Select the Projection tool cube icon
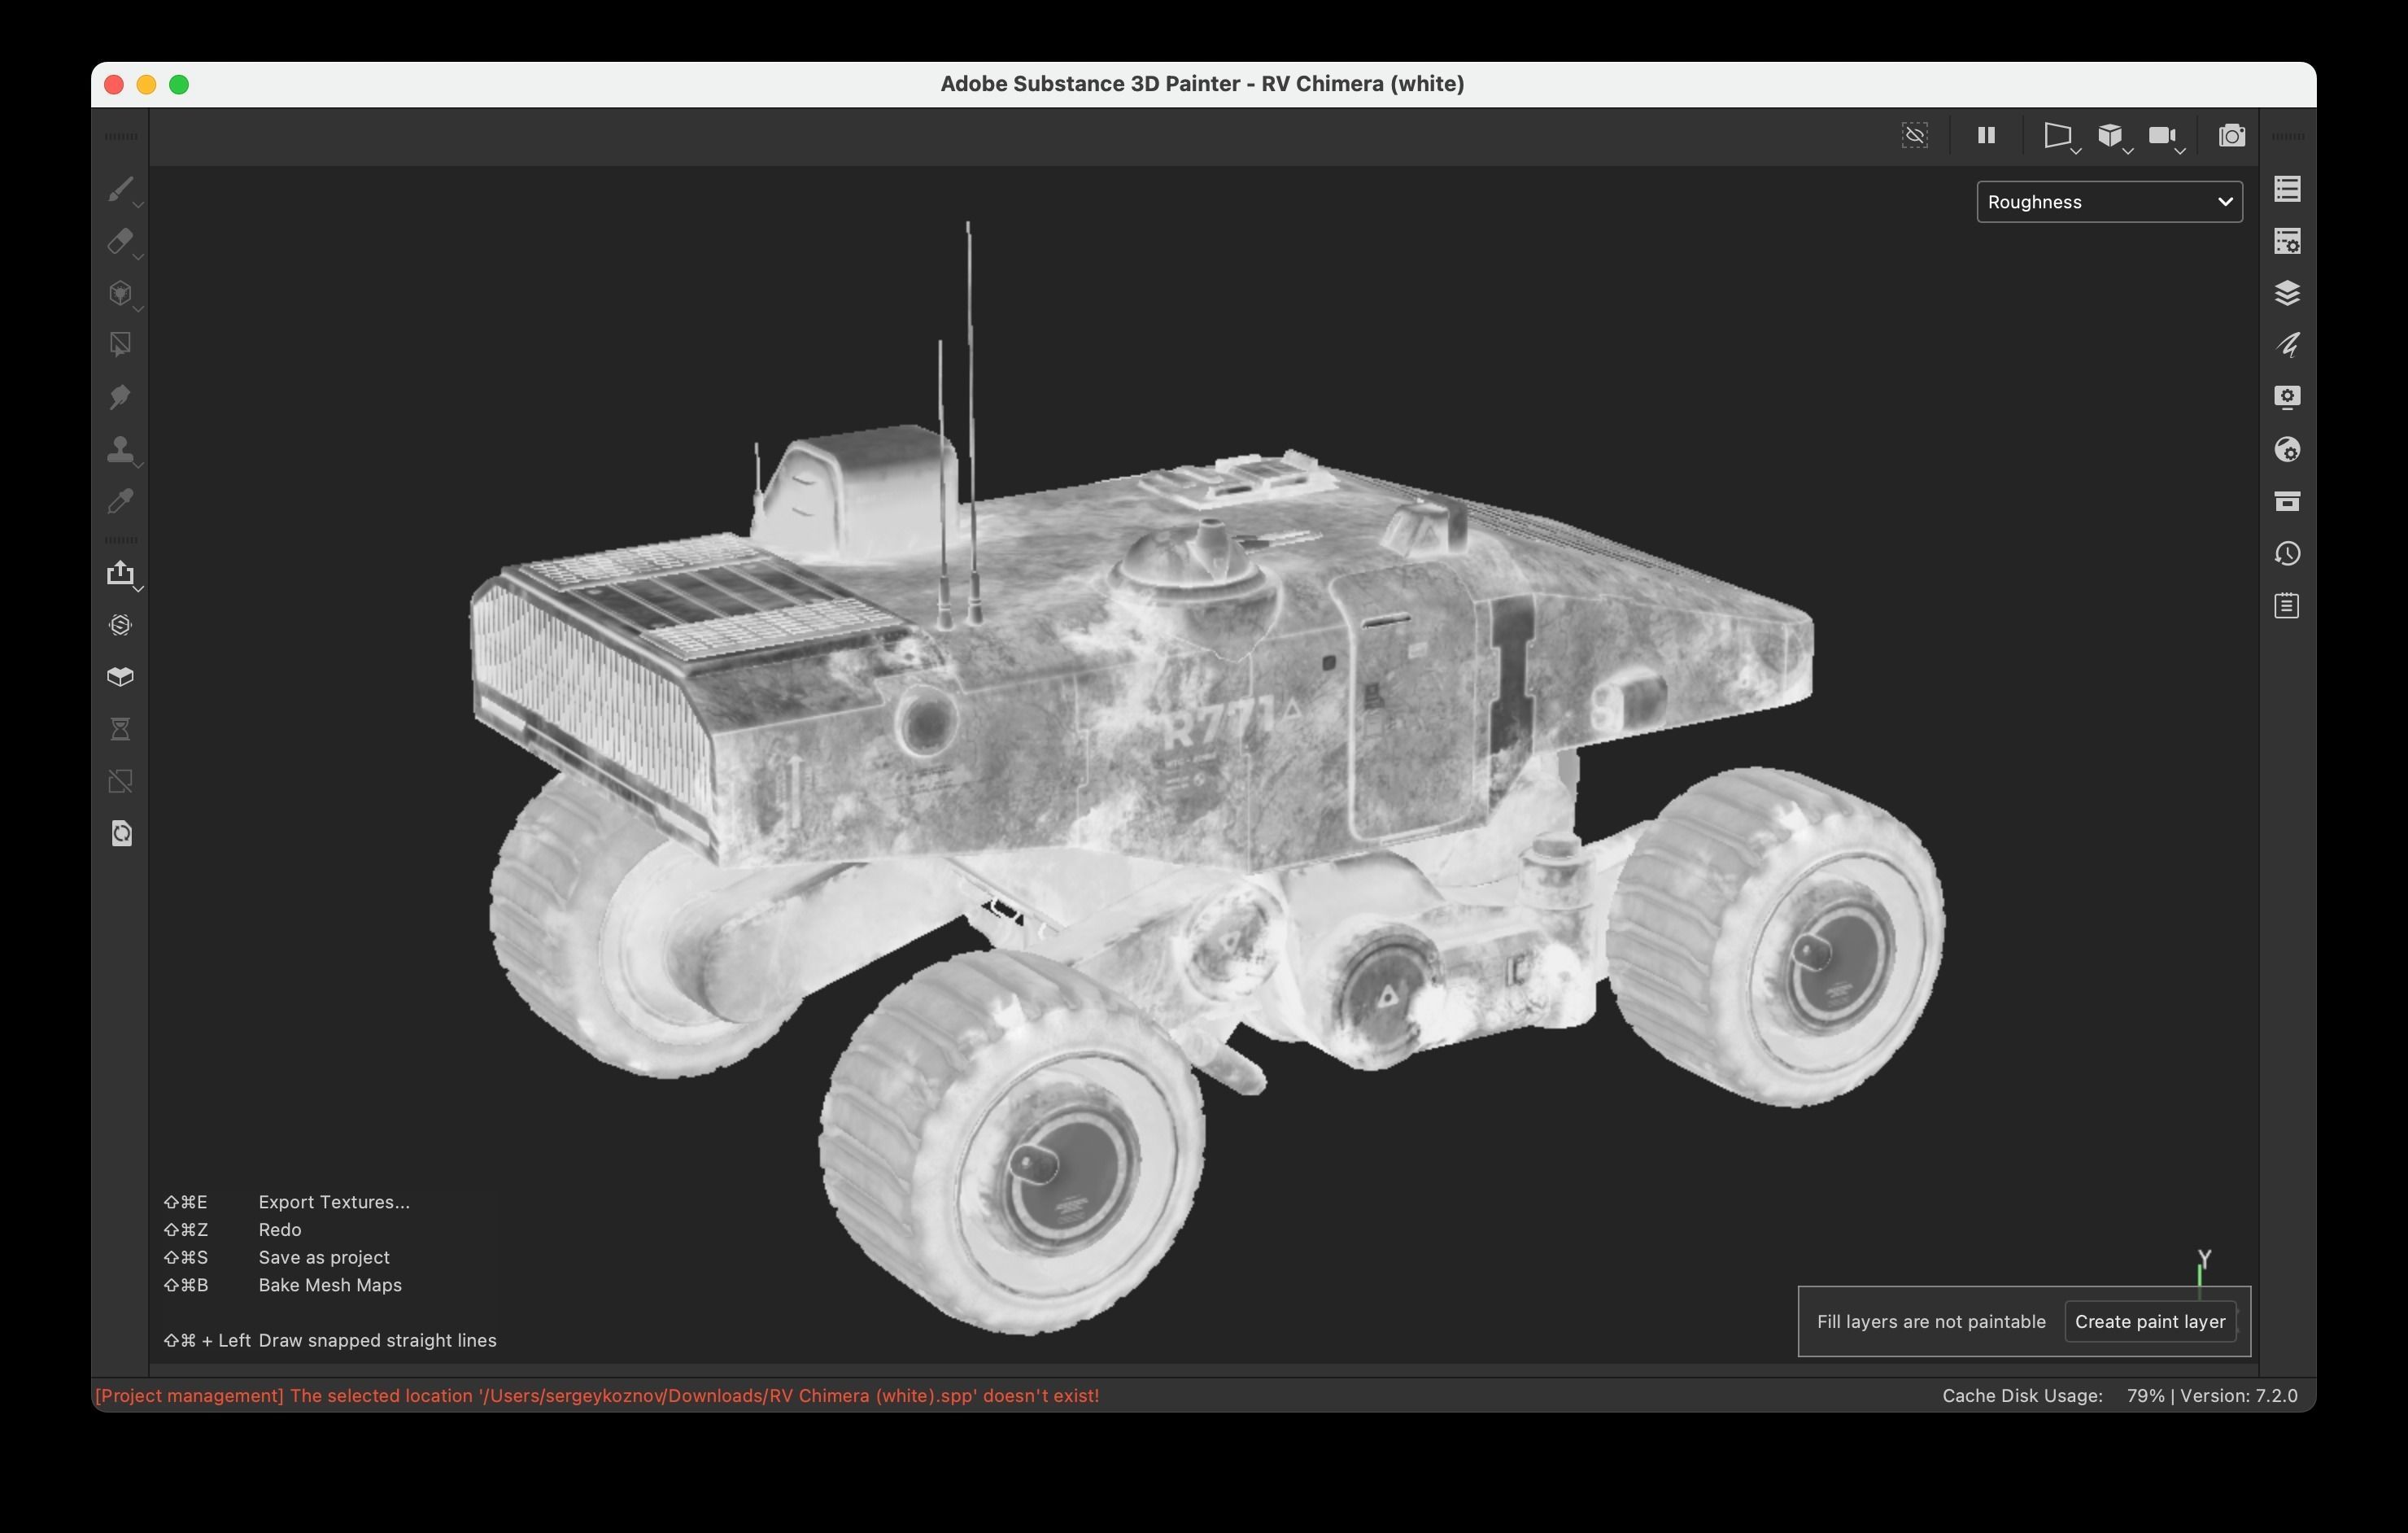 pyautogui.click(x=120, y=293)
